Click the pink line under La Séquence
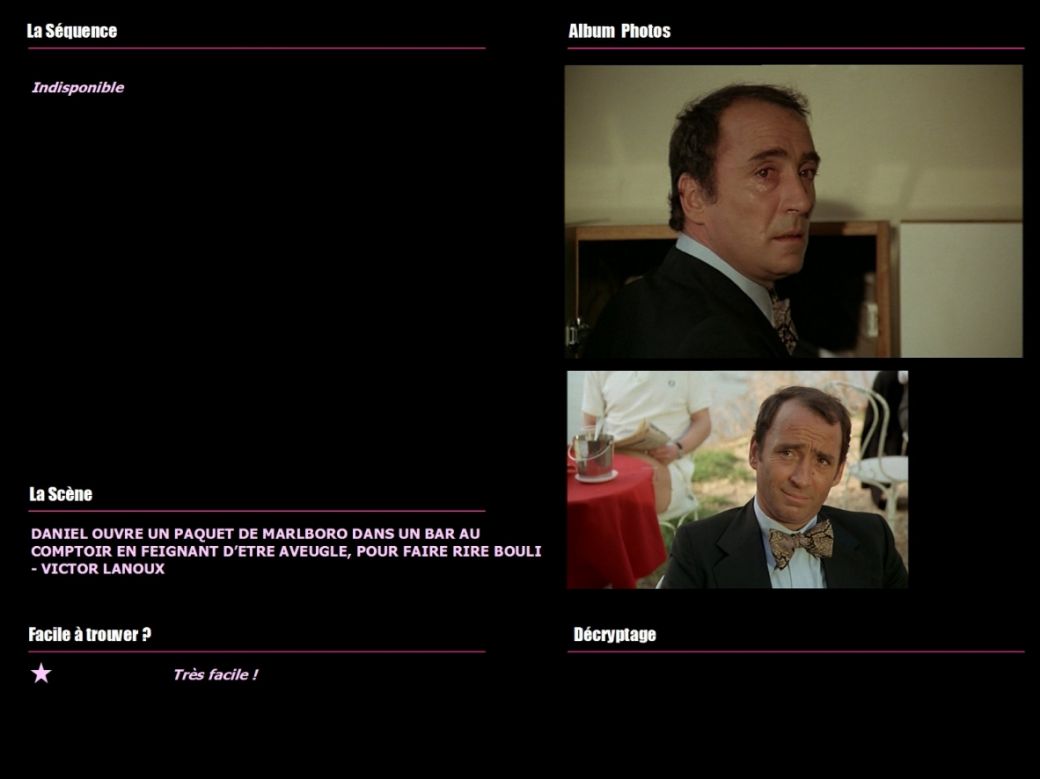The width and height of the screenshot is (1040, 779). (257, 48)
